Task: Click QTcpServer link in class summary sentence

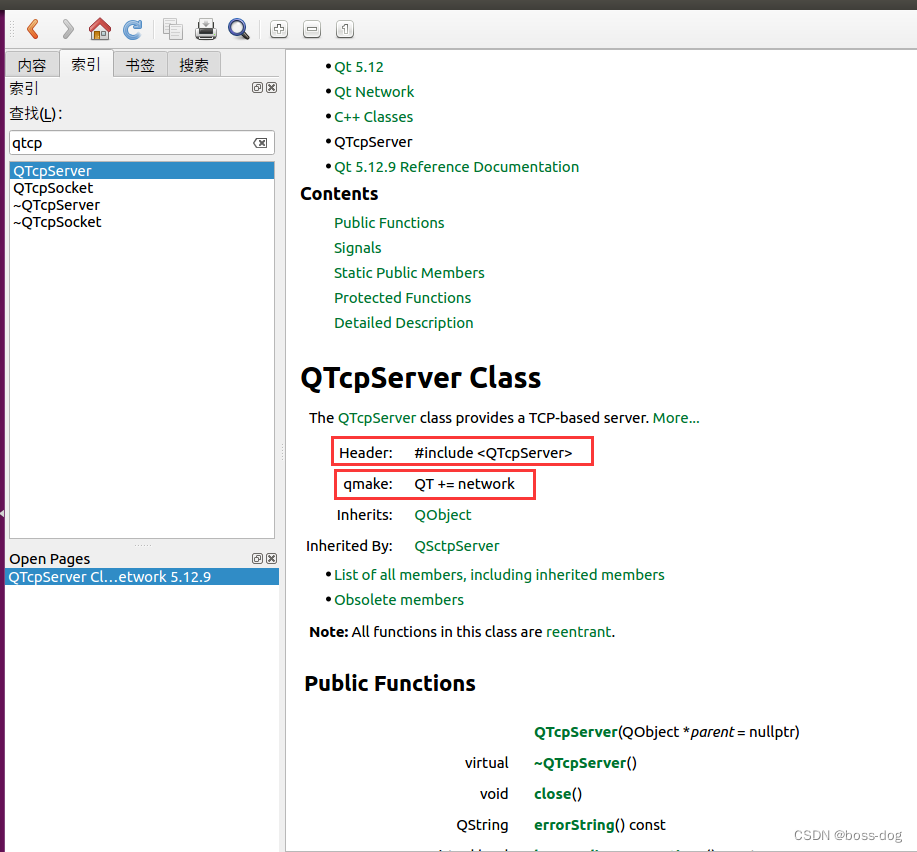Action: [x=377, y=418]
